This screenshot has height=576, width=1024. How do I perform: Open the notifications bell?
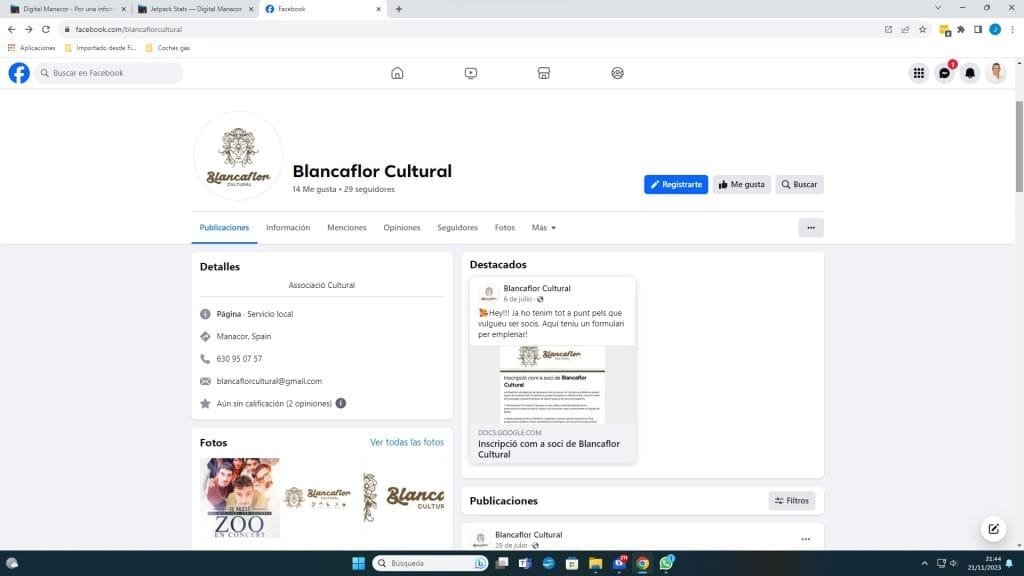[x=969, y=73]
